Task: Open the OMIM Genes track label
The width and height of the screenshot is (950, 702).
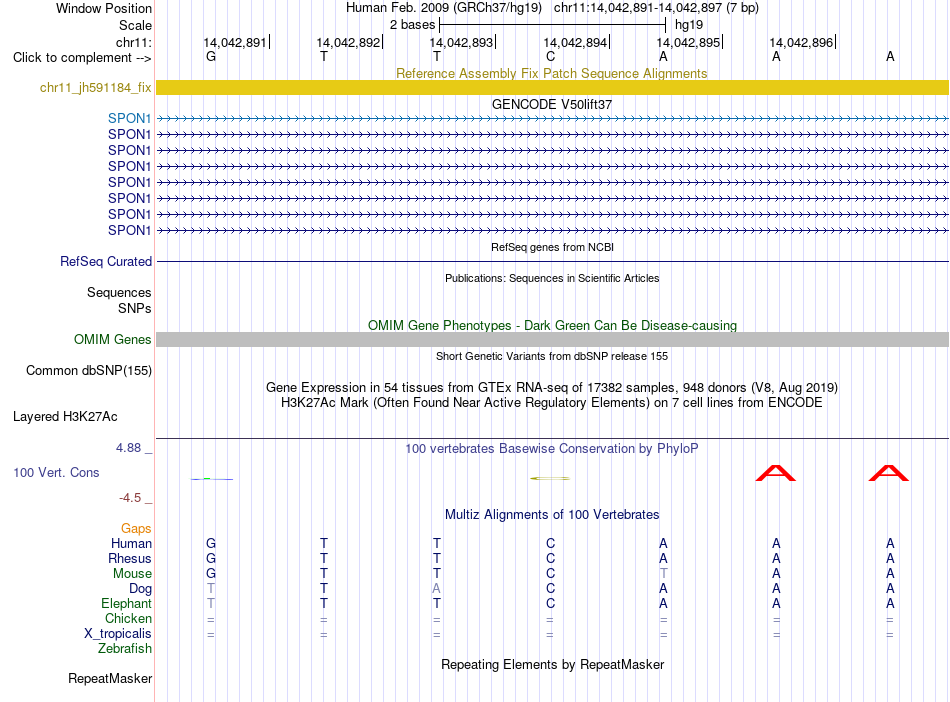Action: coord(113,339)
